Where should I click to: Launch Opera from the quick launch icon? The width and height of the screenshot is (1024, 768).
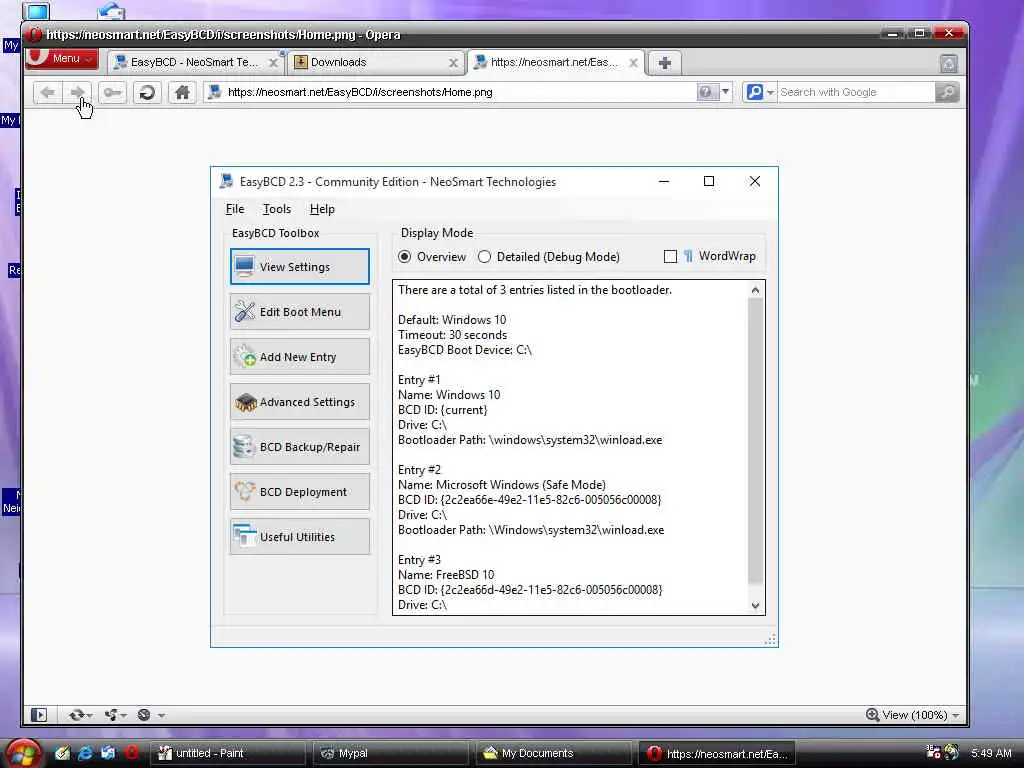point(131,753)
